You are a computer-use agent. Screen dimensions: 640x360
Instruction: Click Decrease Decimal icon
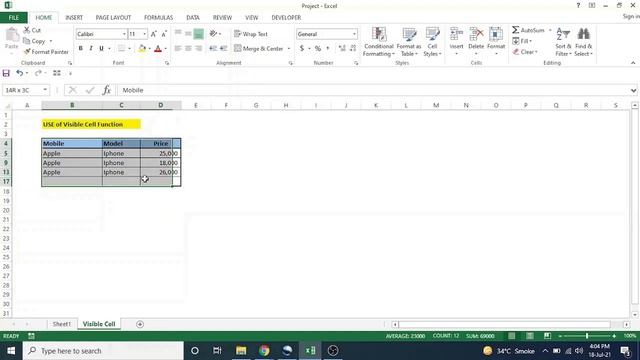[x=353, y=49]
